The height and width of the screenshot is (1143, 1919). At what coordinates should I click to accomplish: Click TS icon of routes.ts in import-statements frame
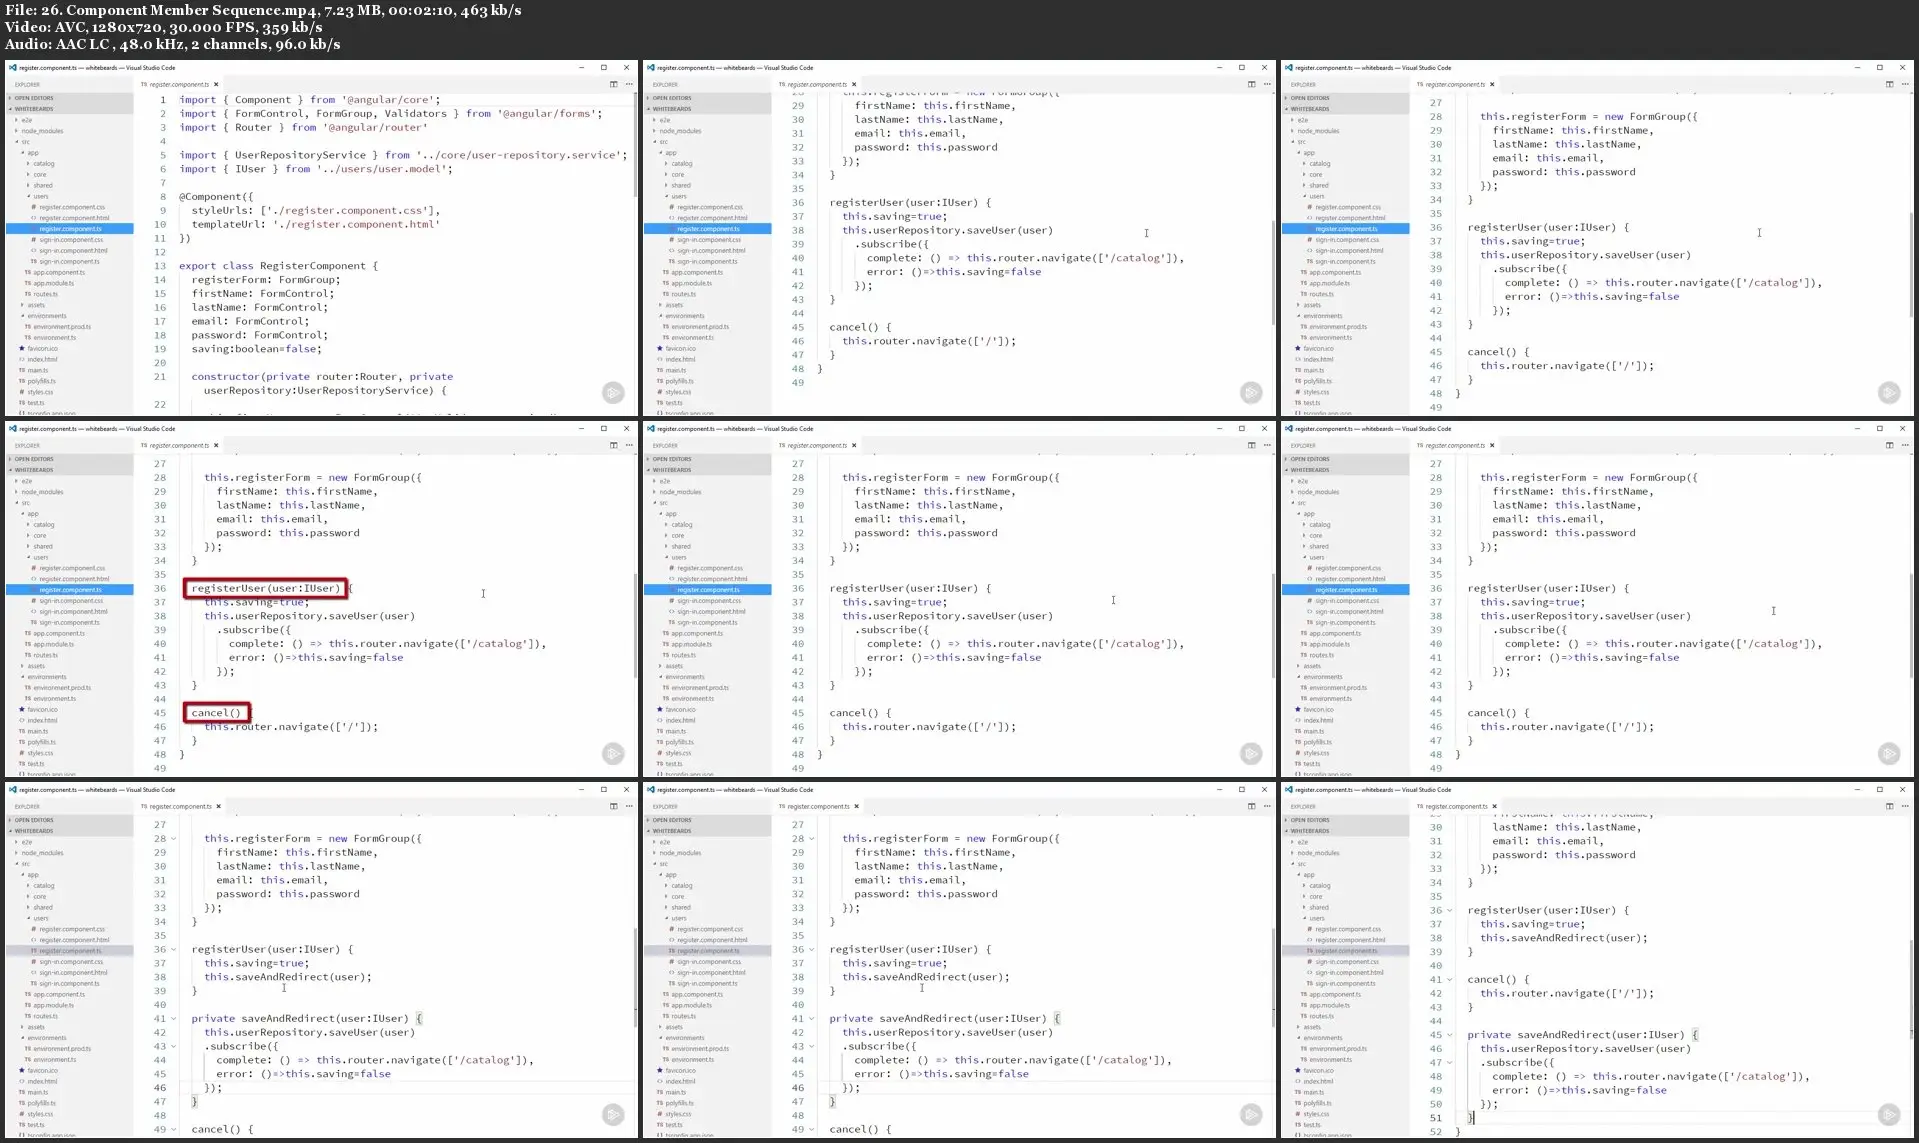coord(28,294)
